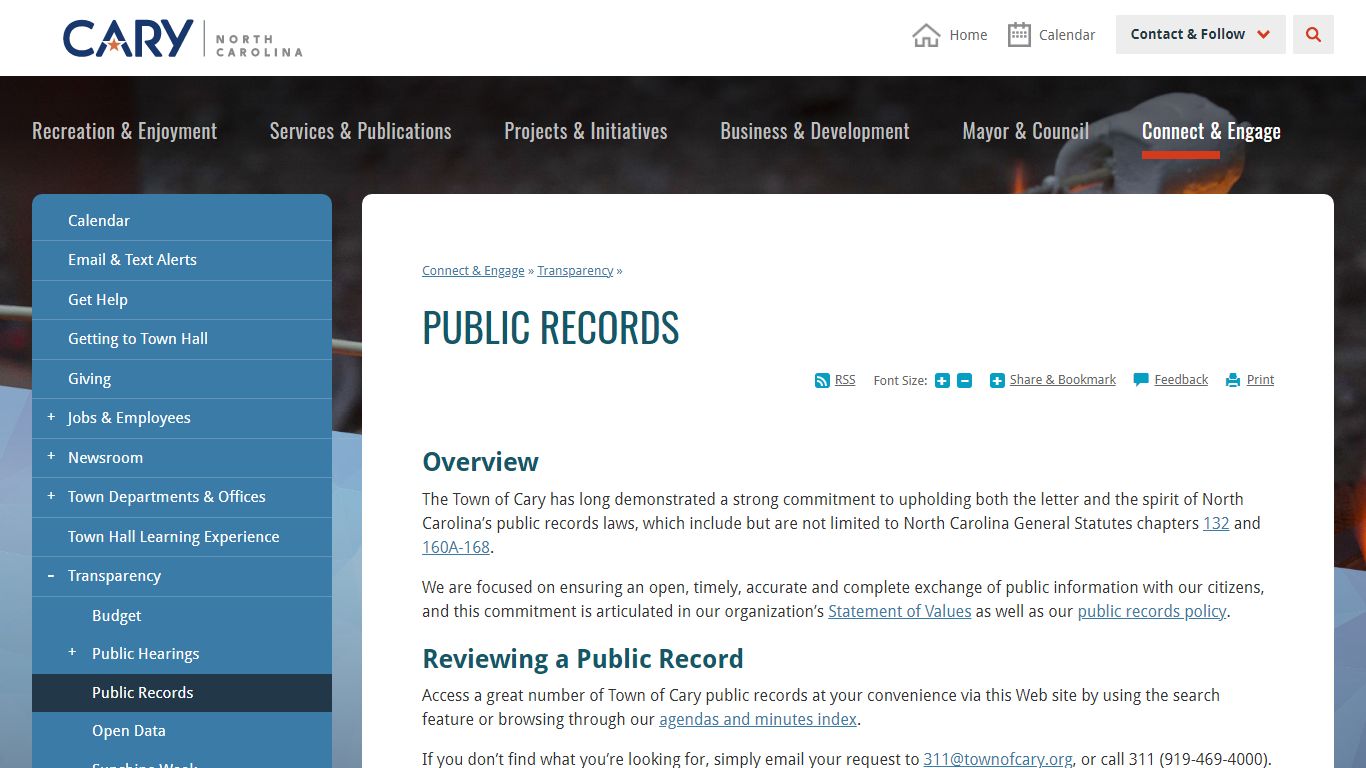Open Town Departments & Offices sidebar link
This screenshot has height=768, width=1366.
(167, 496)
